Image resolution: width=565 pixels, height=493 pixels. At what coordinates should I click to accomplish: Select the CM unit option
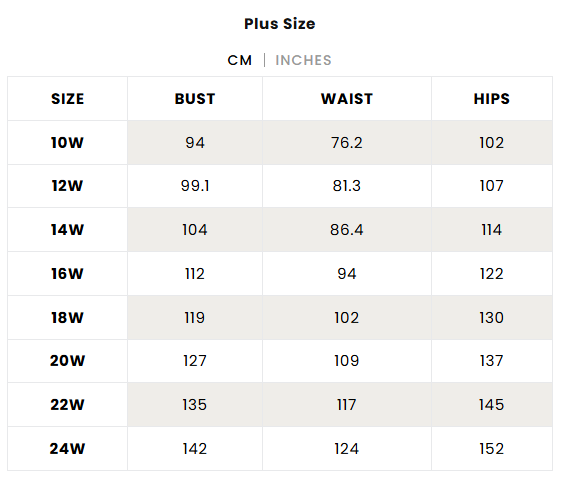click(x=240, y=60)
